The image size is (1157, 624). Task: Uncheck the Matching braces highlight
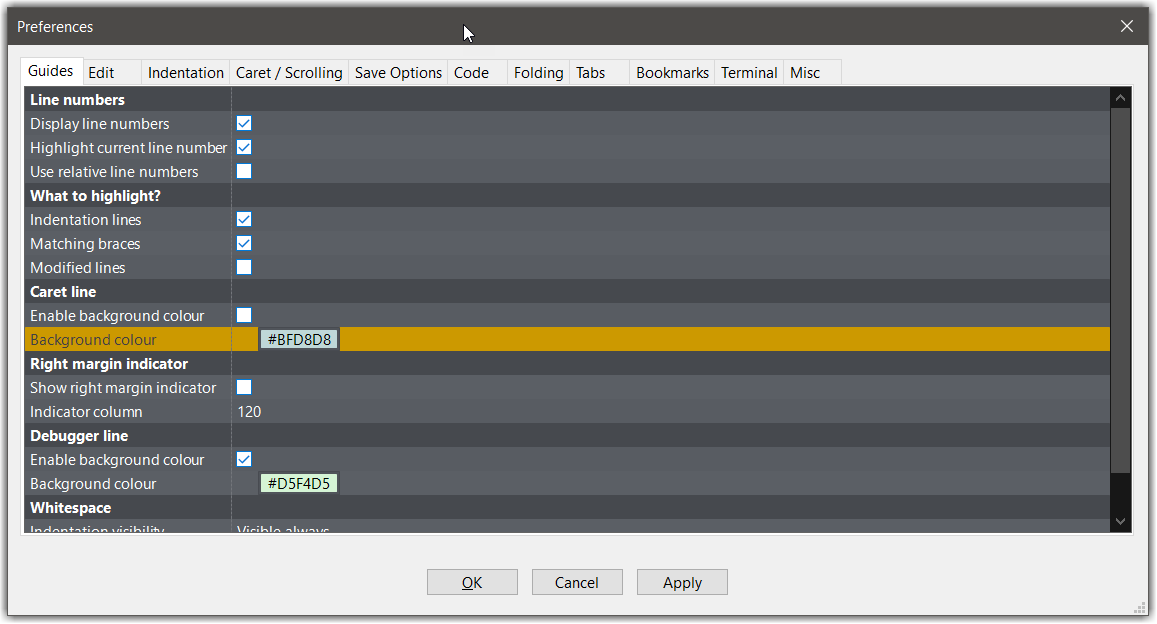(244, 243)
